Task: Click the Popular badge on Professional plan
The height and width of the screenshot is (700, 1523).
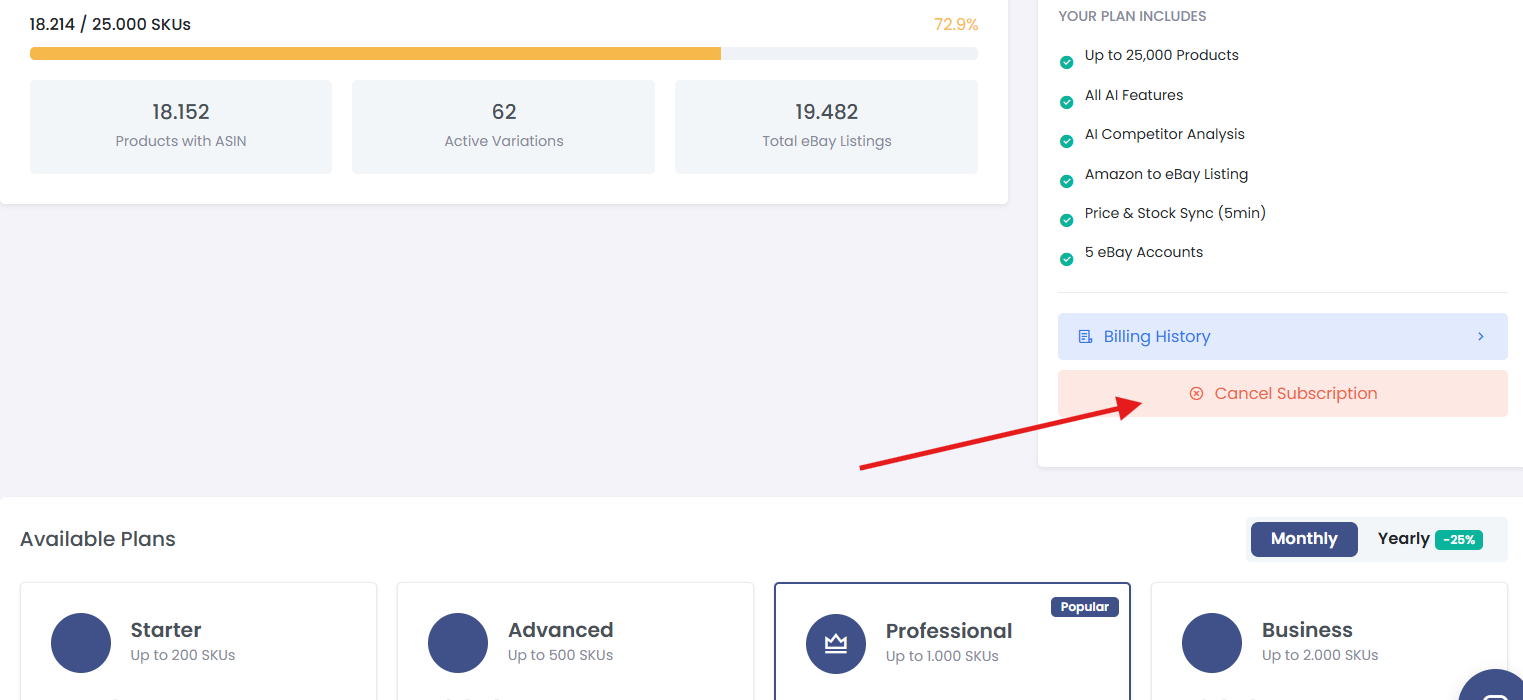Action: tap(1085, 607)
